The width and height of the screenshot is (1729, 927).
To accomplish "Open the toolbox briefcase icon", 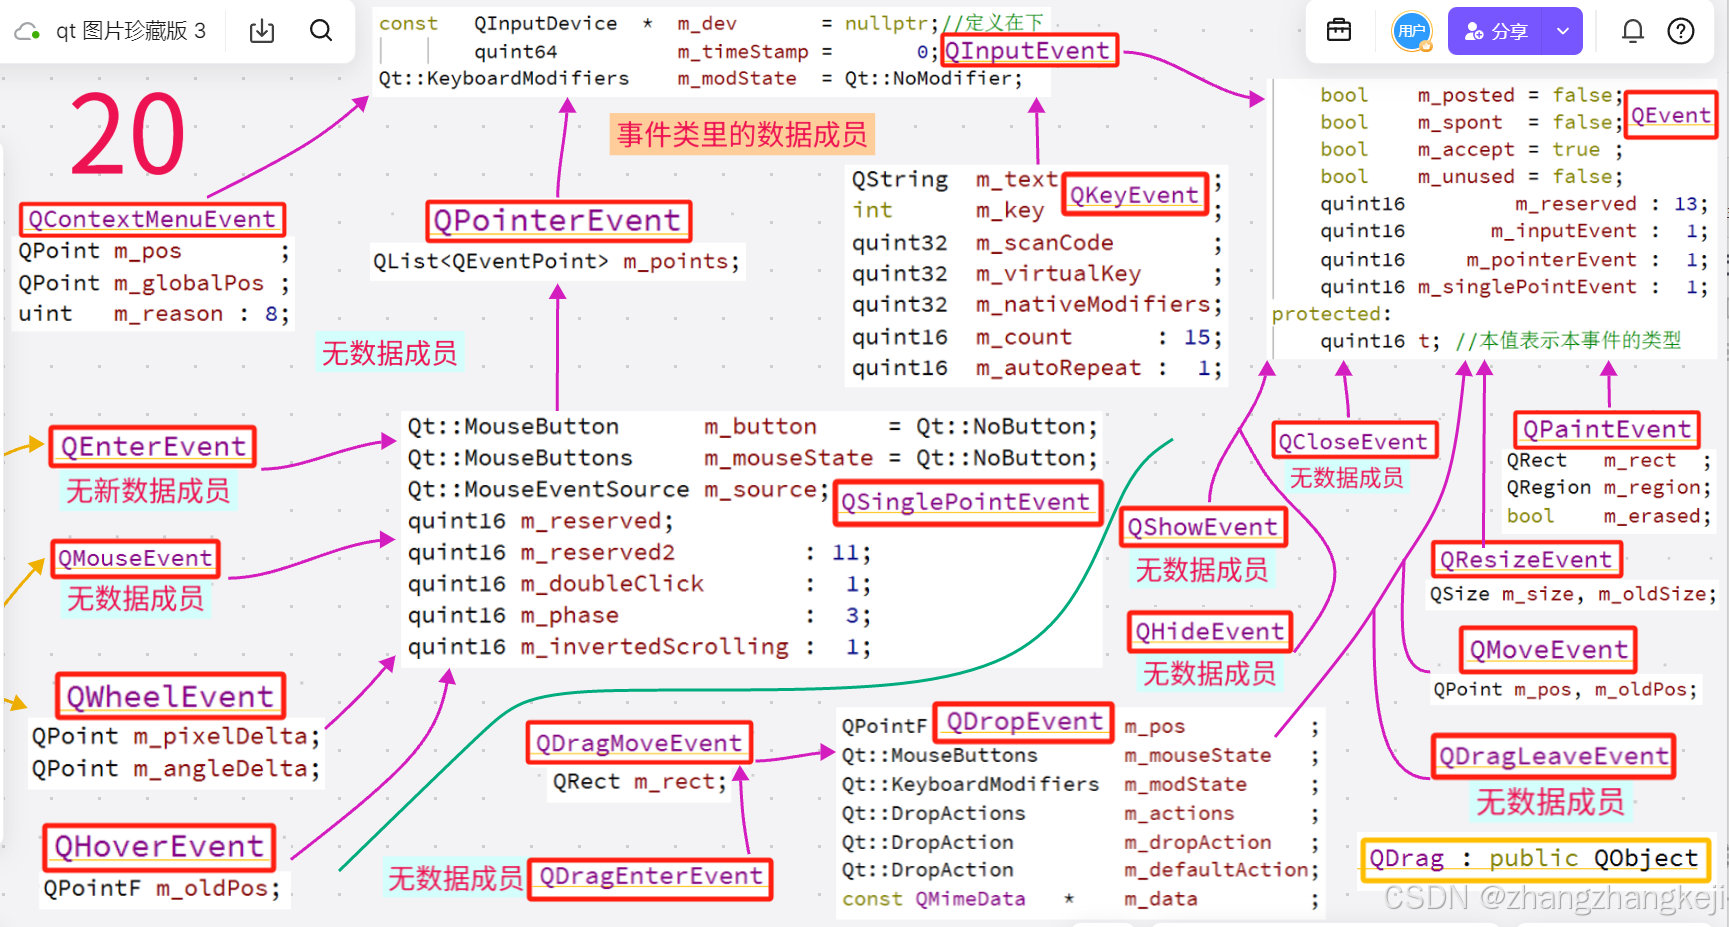I will [1338, 31].
